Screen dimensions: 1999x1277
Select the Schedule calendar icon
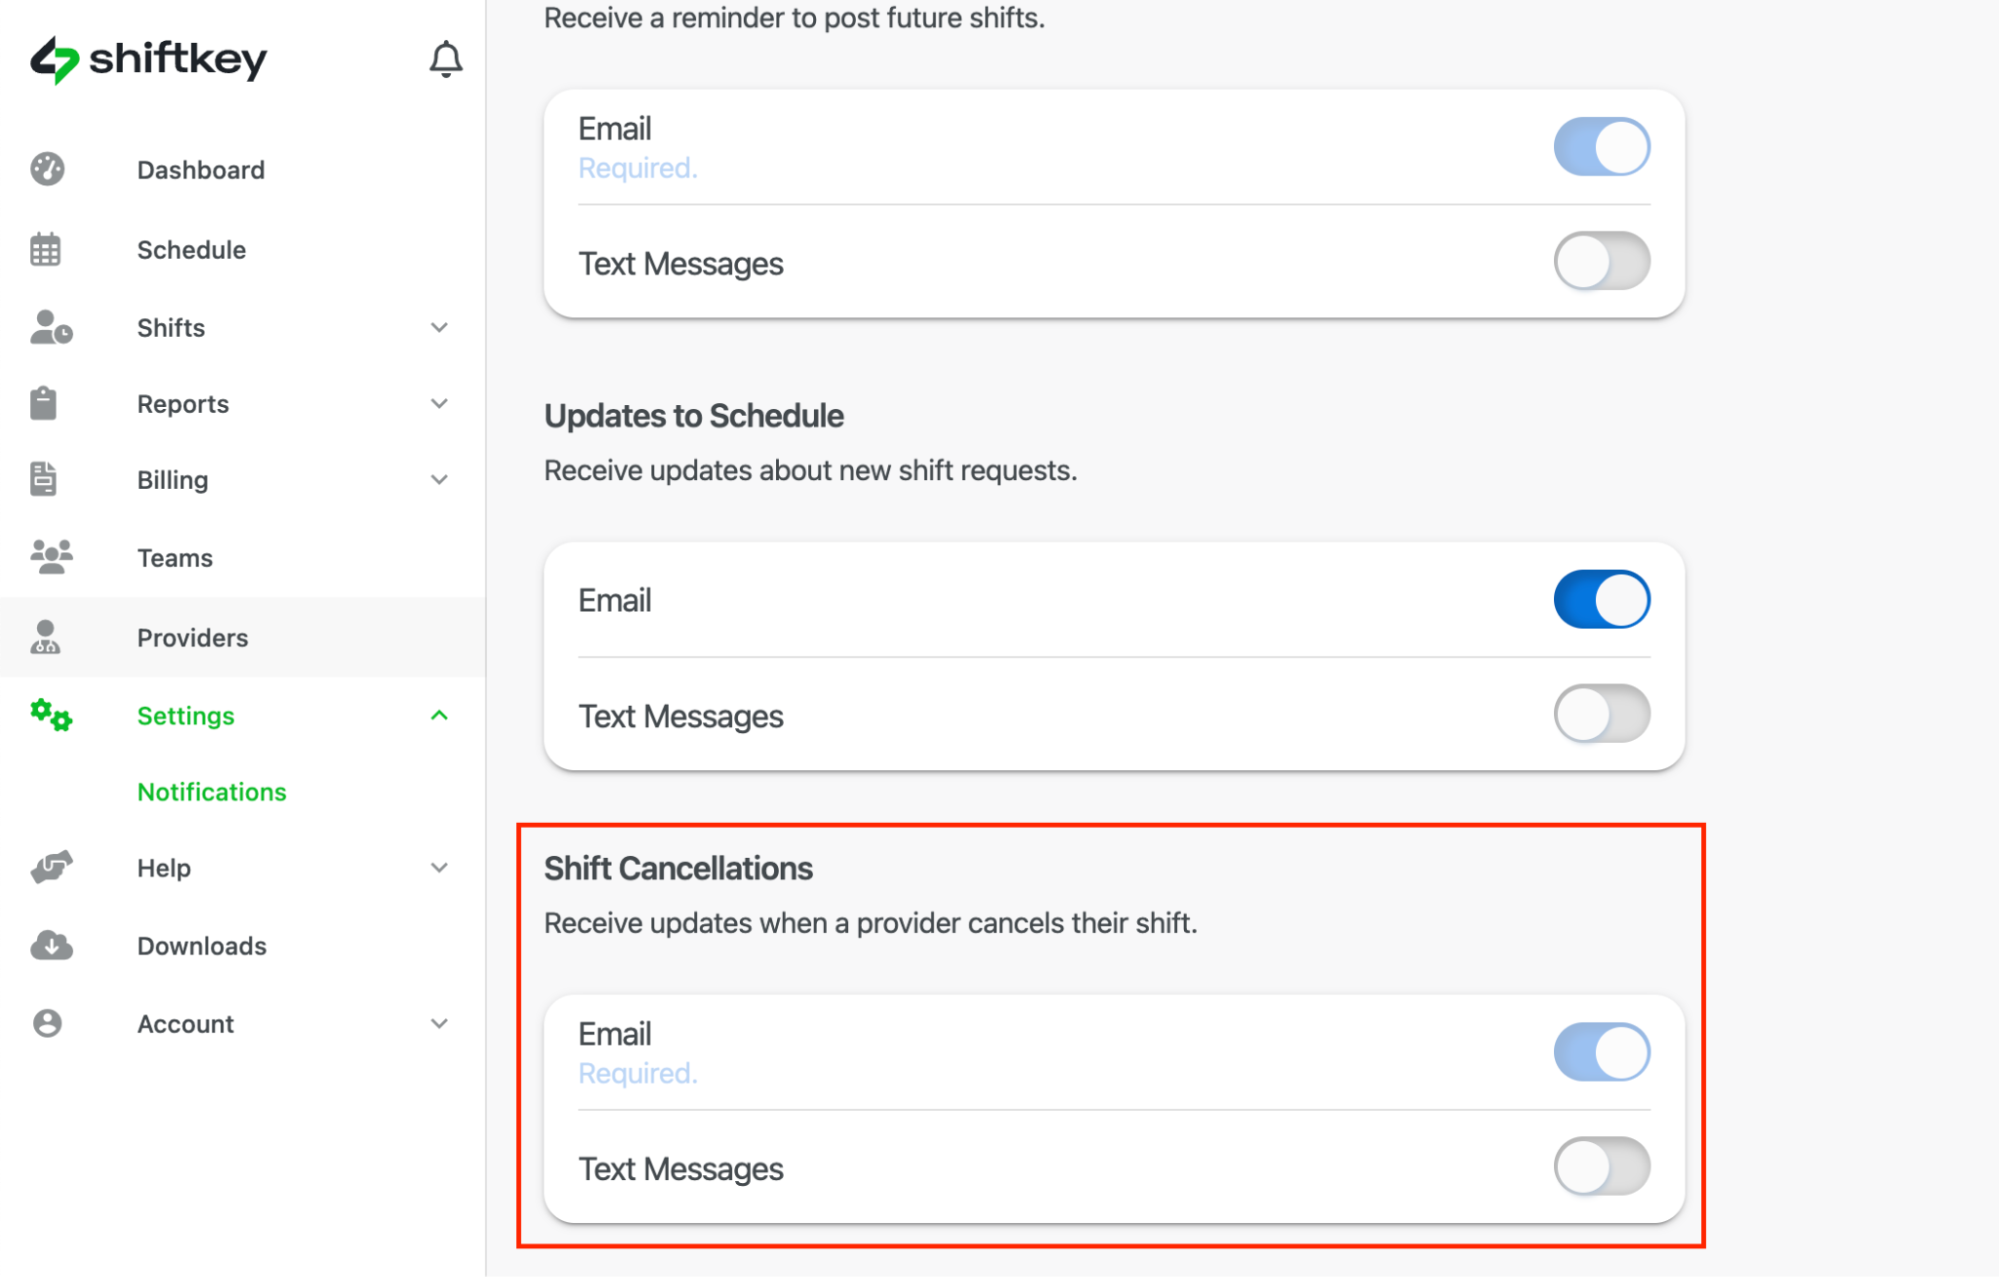50,249
